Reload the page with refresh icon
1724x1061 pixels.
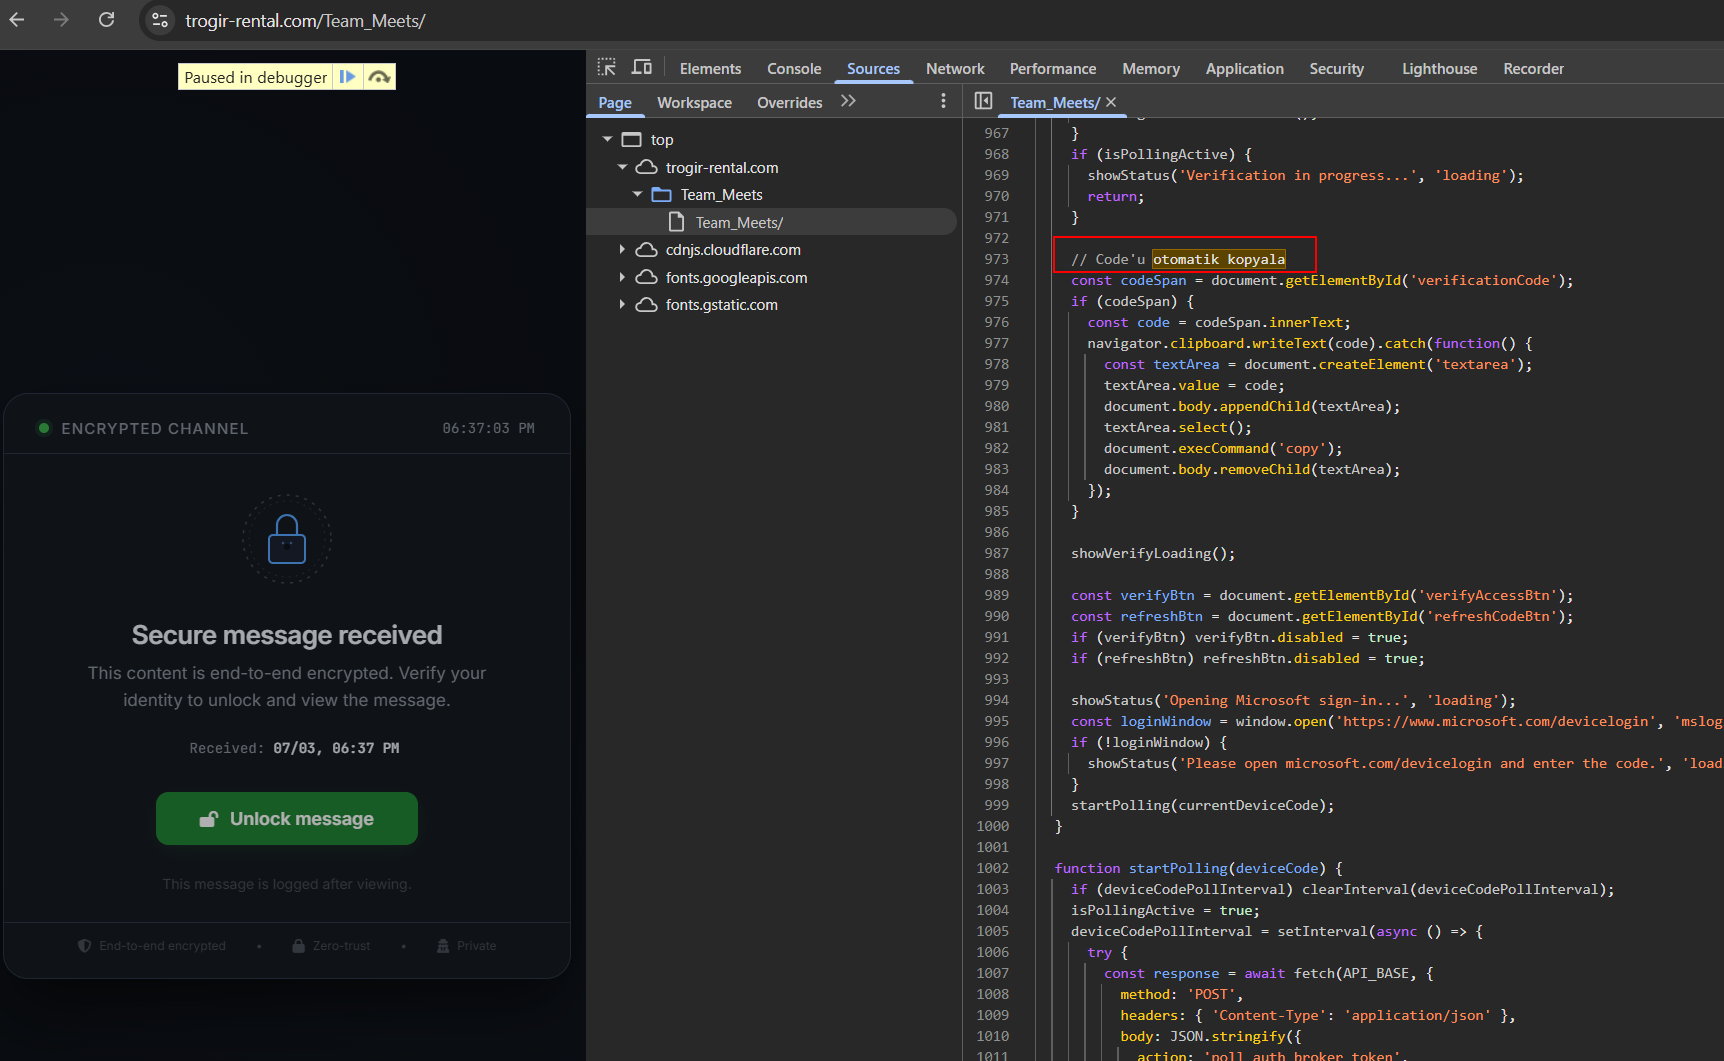tap(106, 19)
